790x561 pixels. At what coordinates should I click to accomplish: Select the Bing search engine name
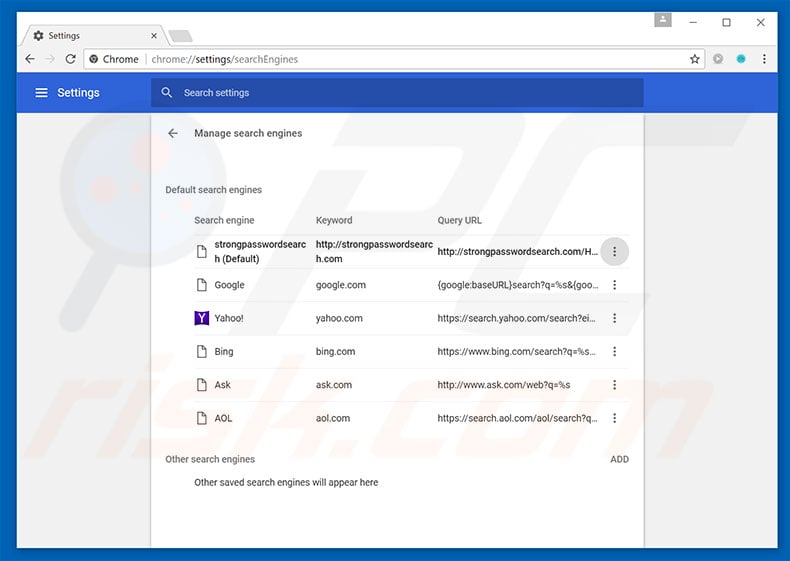pos(224,351)
